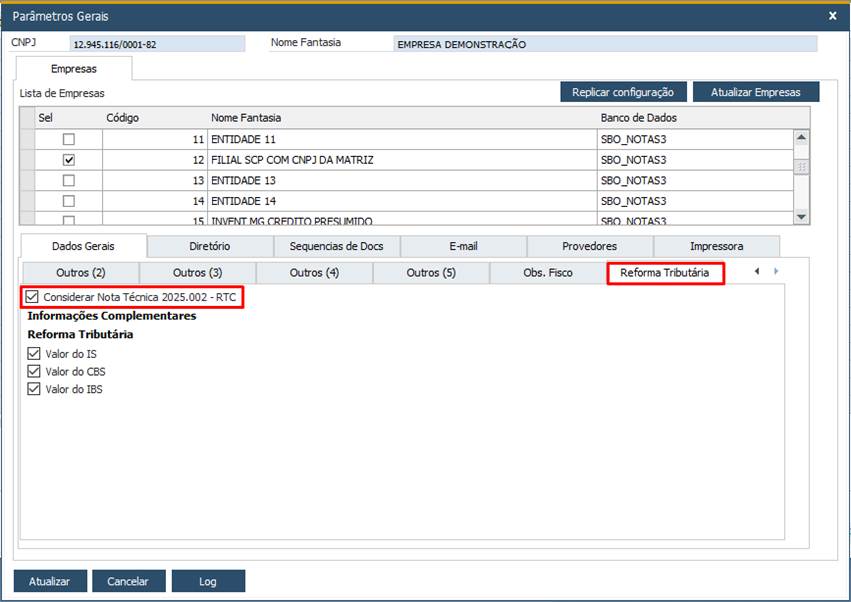Open the Obs. Fisco tab
This screenshot has height=602, width=851.
[548, 273]
